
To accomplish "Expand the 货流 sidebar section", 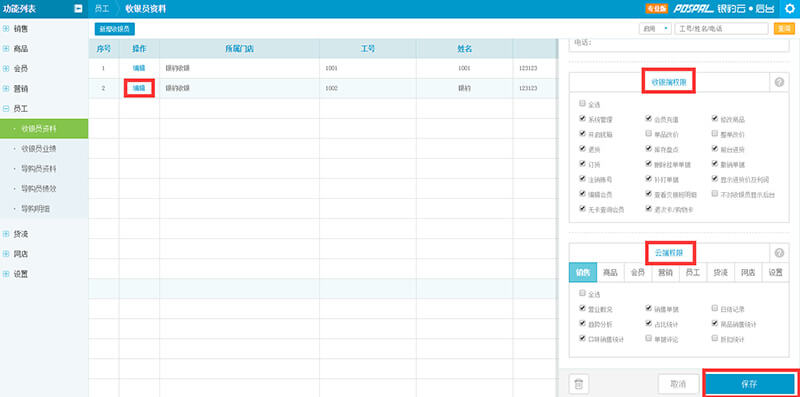I will [x=6, y=234].
